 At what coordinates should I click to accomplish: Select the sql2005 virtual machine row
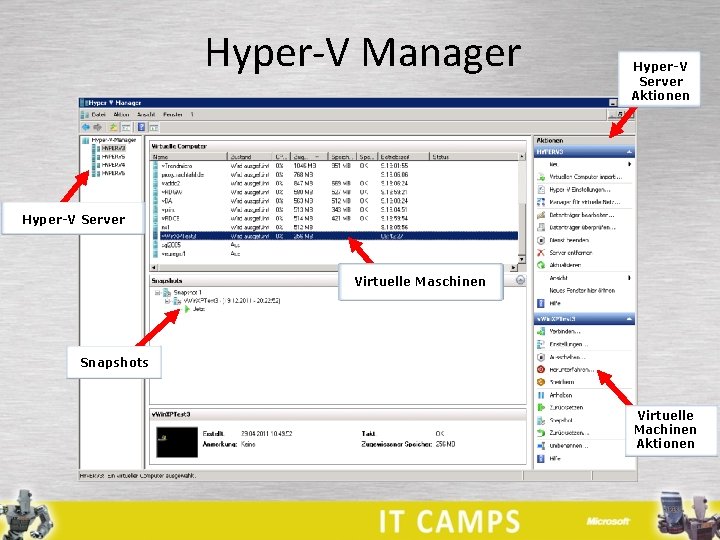335,245
